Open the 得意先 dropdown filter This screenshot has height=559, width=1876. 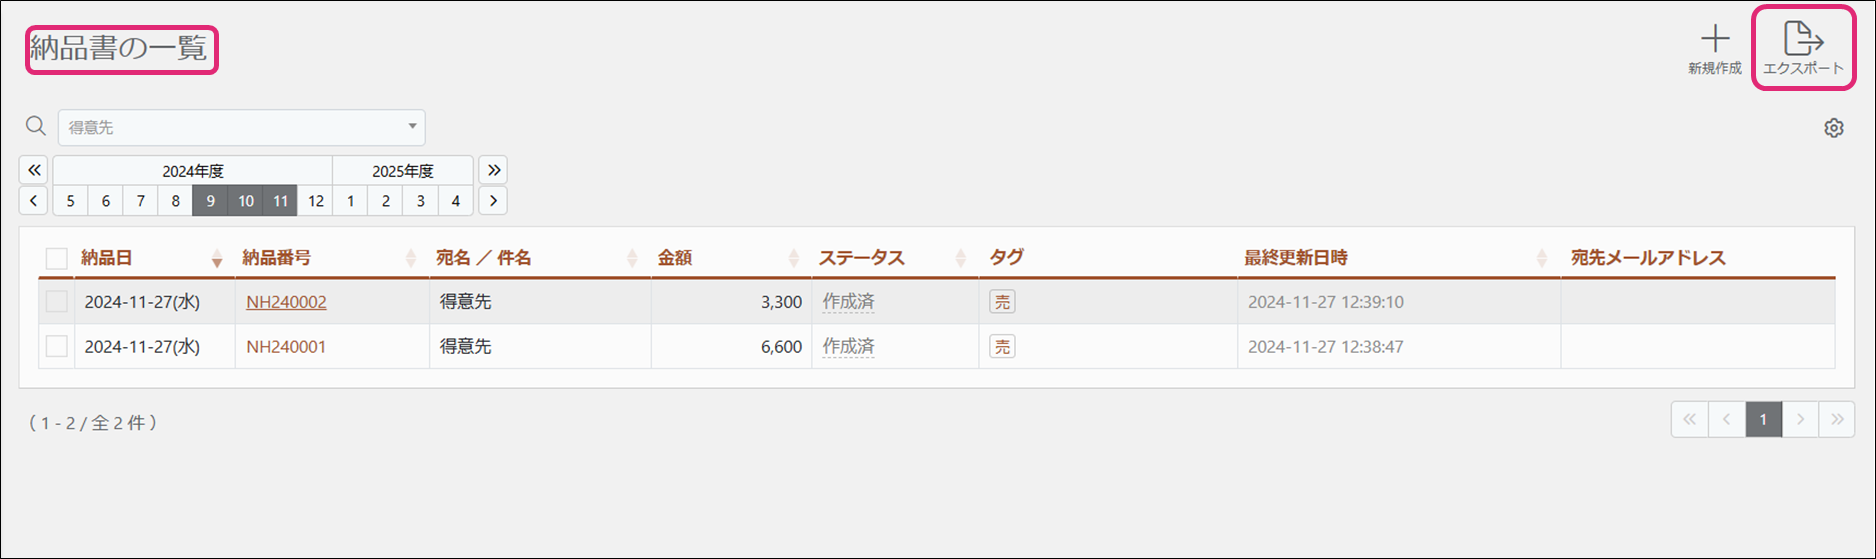(242, 128)
